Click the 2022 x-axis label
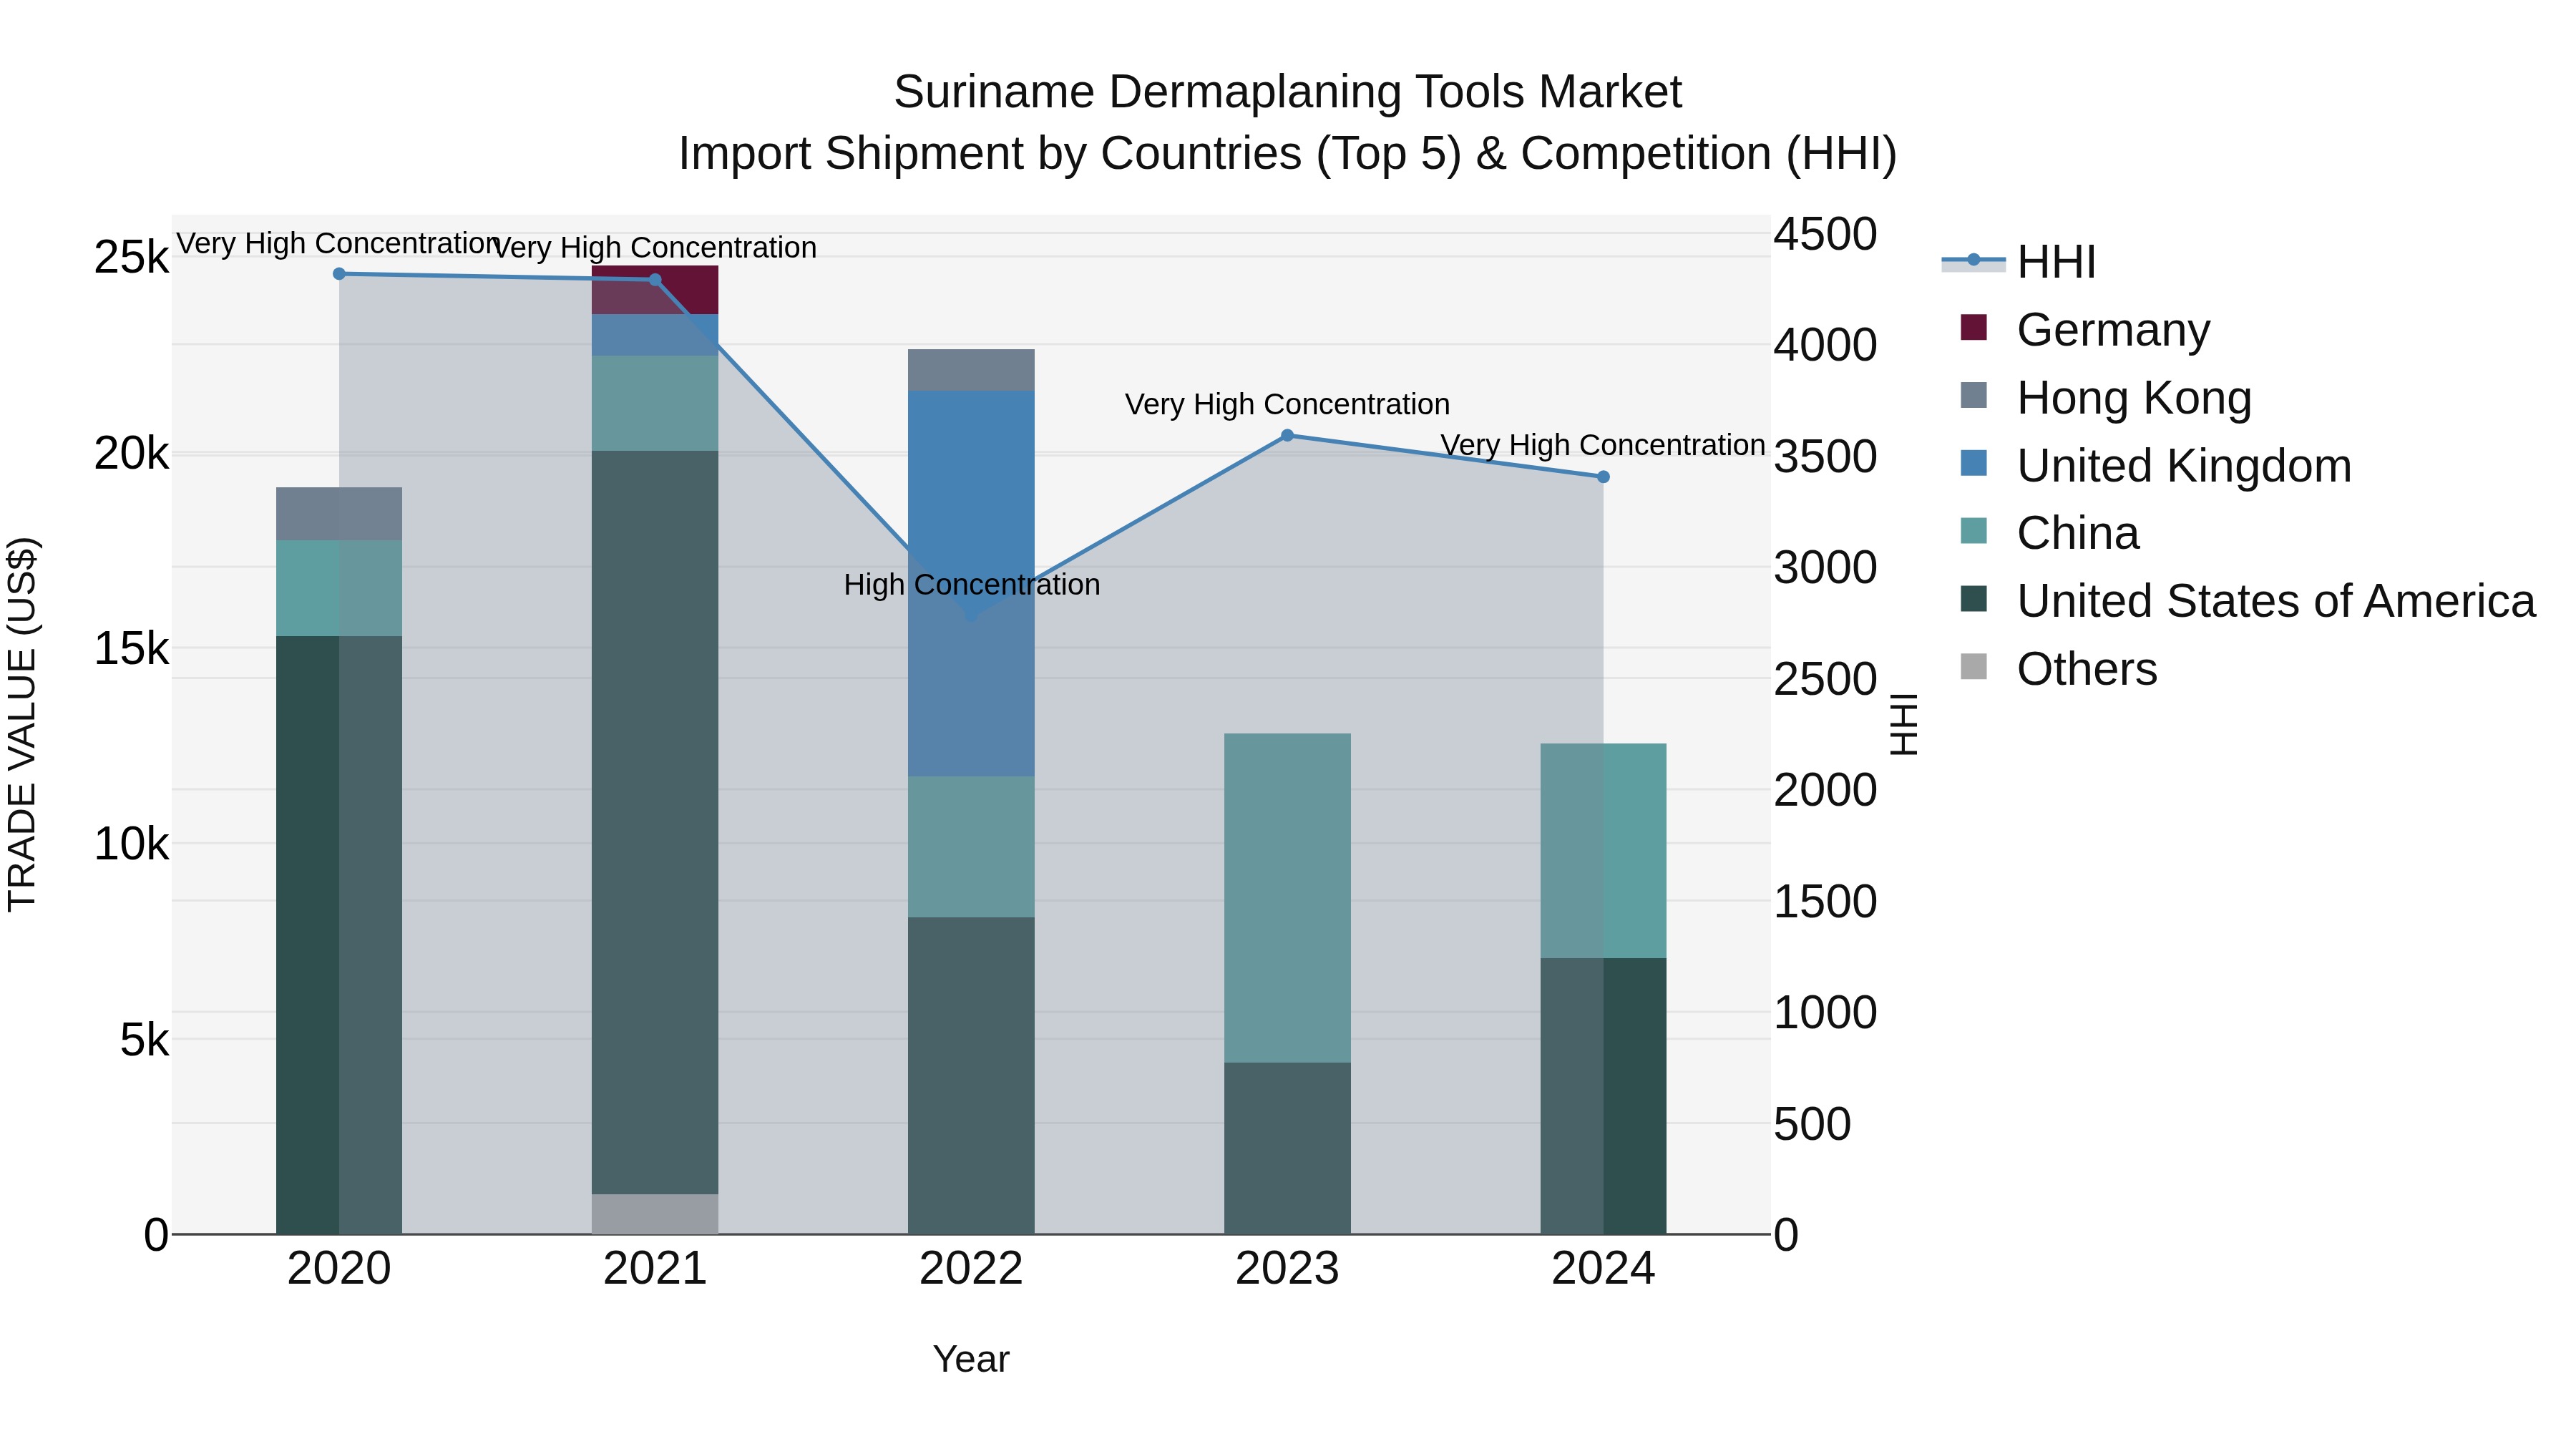Screen dimensions: 2576x1449 coord(971,1269)
